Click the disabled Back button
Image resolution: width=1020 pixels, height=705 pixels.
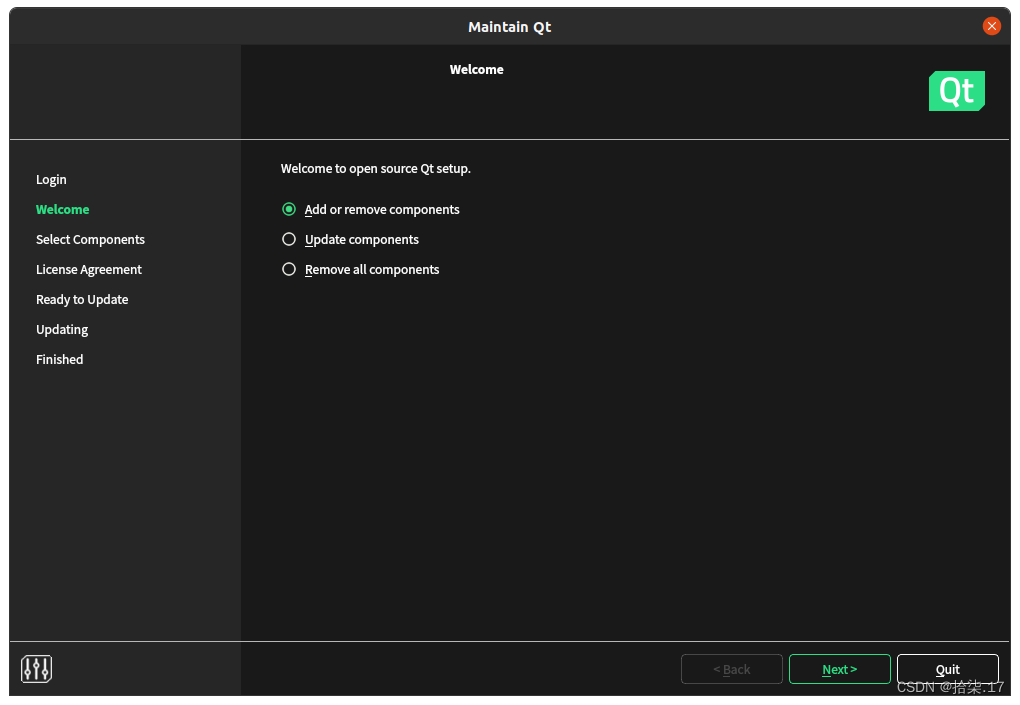coord(731,669)
